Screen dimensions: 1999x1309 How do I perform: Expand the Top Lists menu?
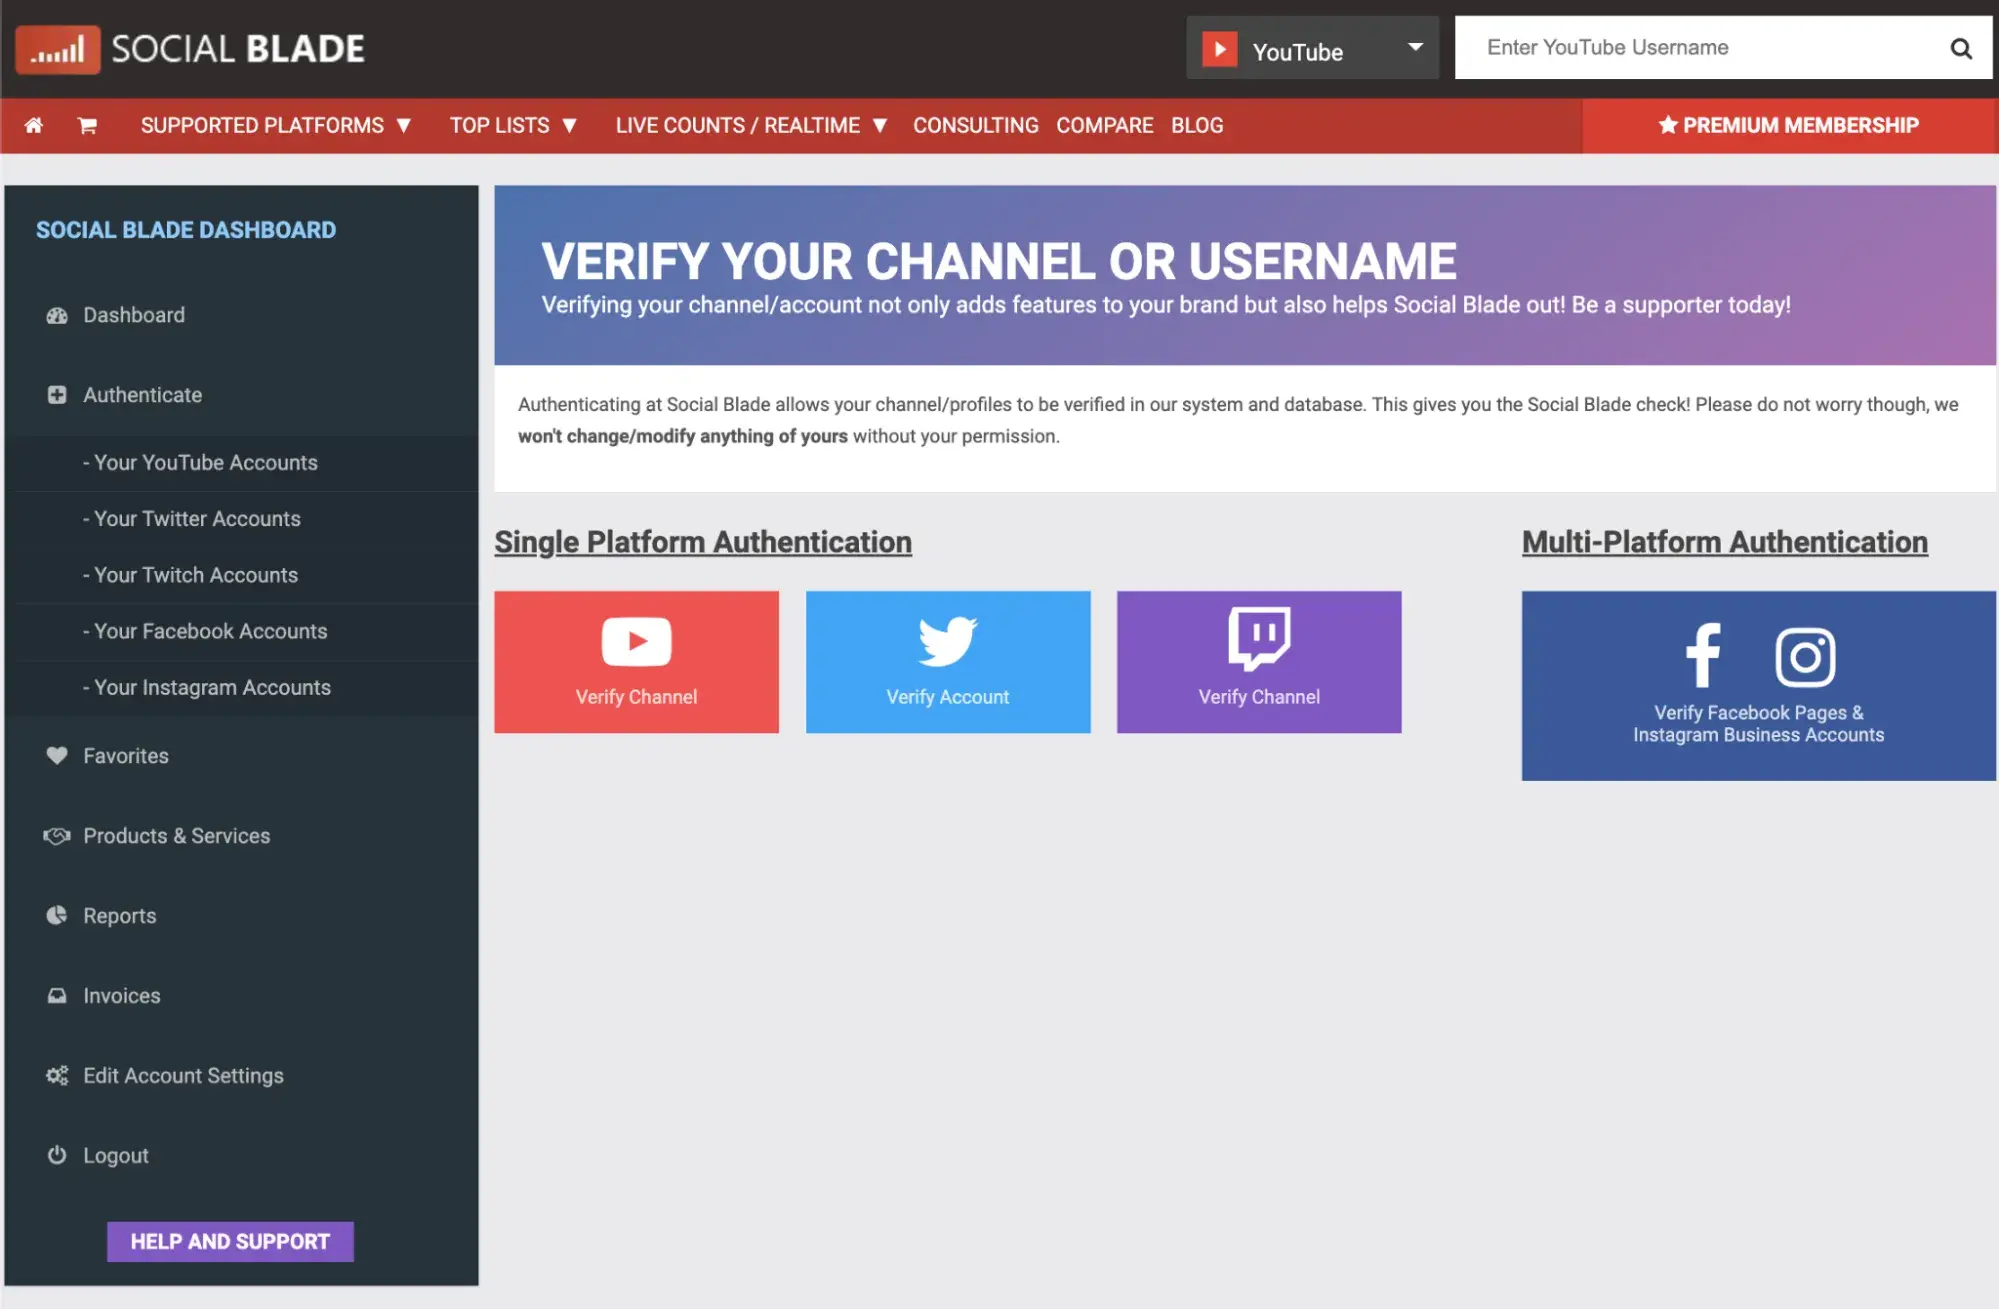[x=513, y=125]
